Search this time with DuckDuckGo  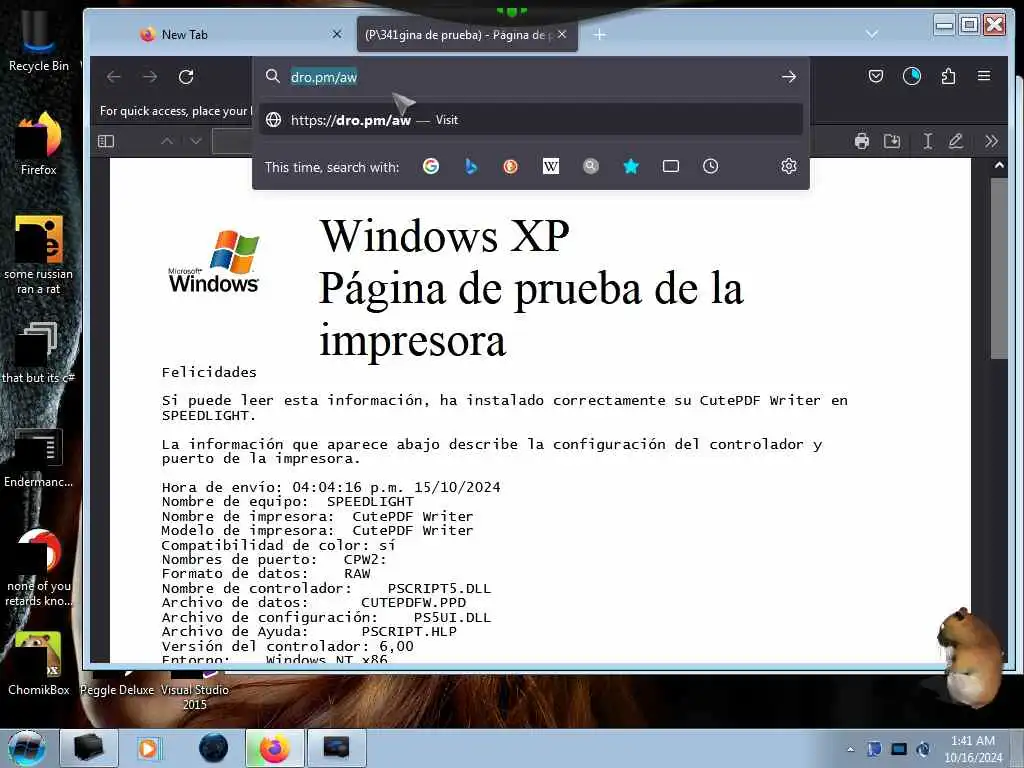point(511,167)
